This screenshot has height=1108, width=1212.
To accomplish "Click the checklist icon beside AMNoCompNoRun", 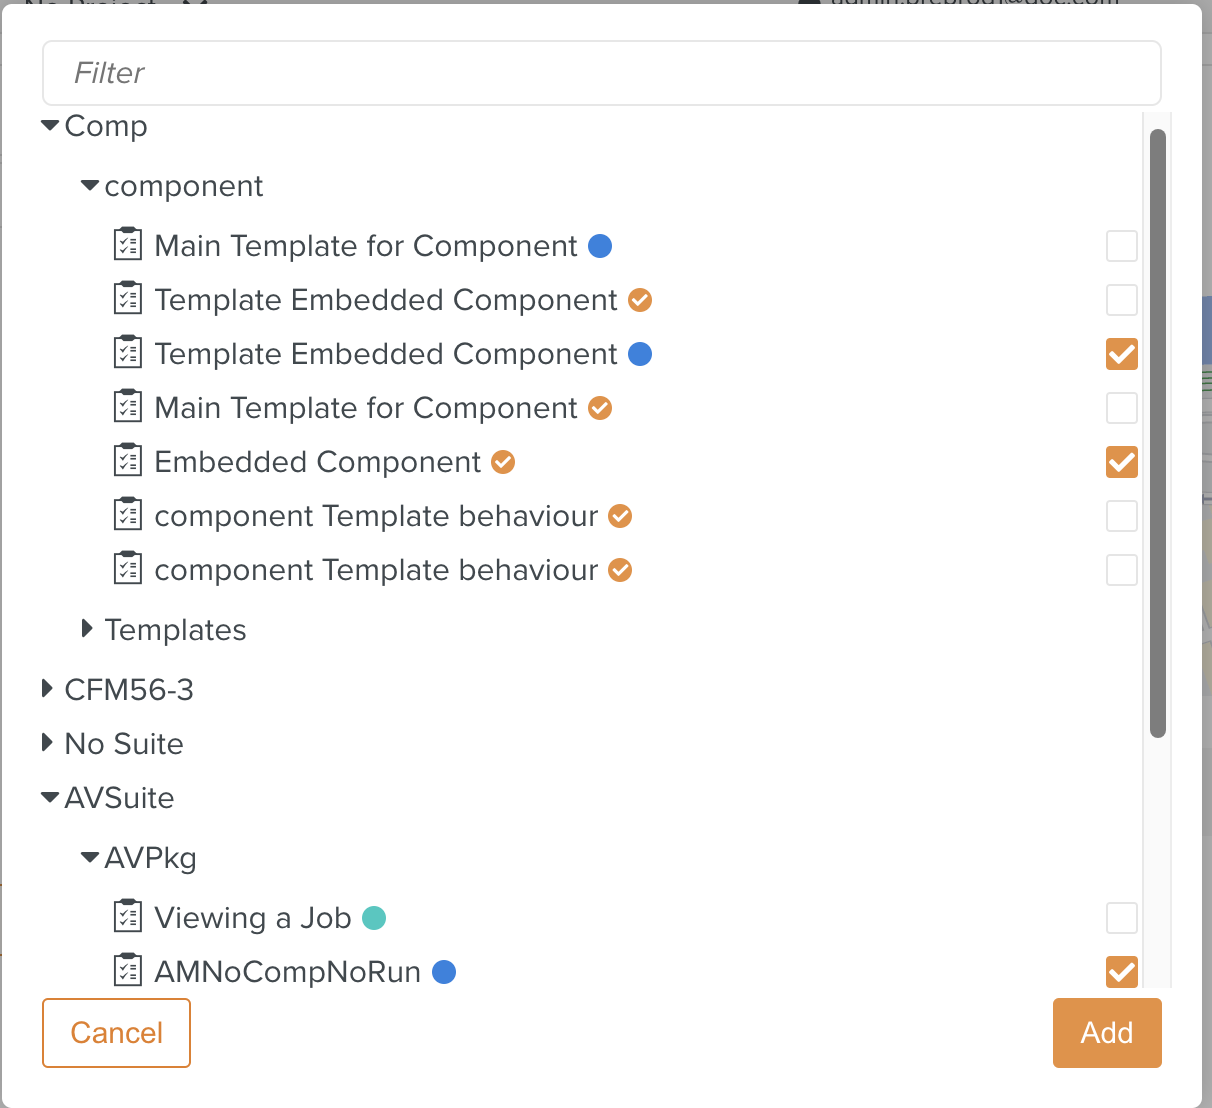I will (127, 971).
